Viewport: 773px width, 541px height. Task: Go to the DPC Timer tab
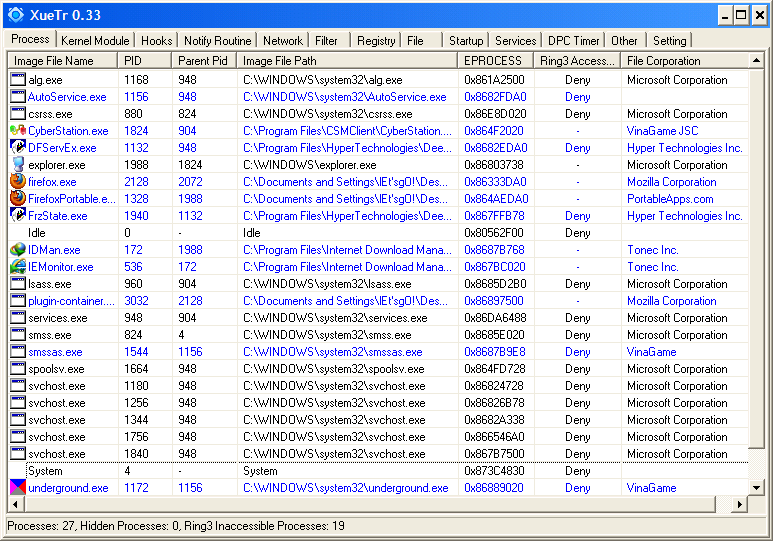pos(574,41)
